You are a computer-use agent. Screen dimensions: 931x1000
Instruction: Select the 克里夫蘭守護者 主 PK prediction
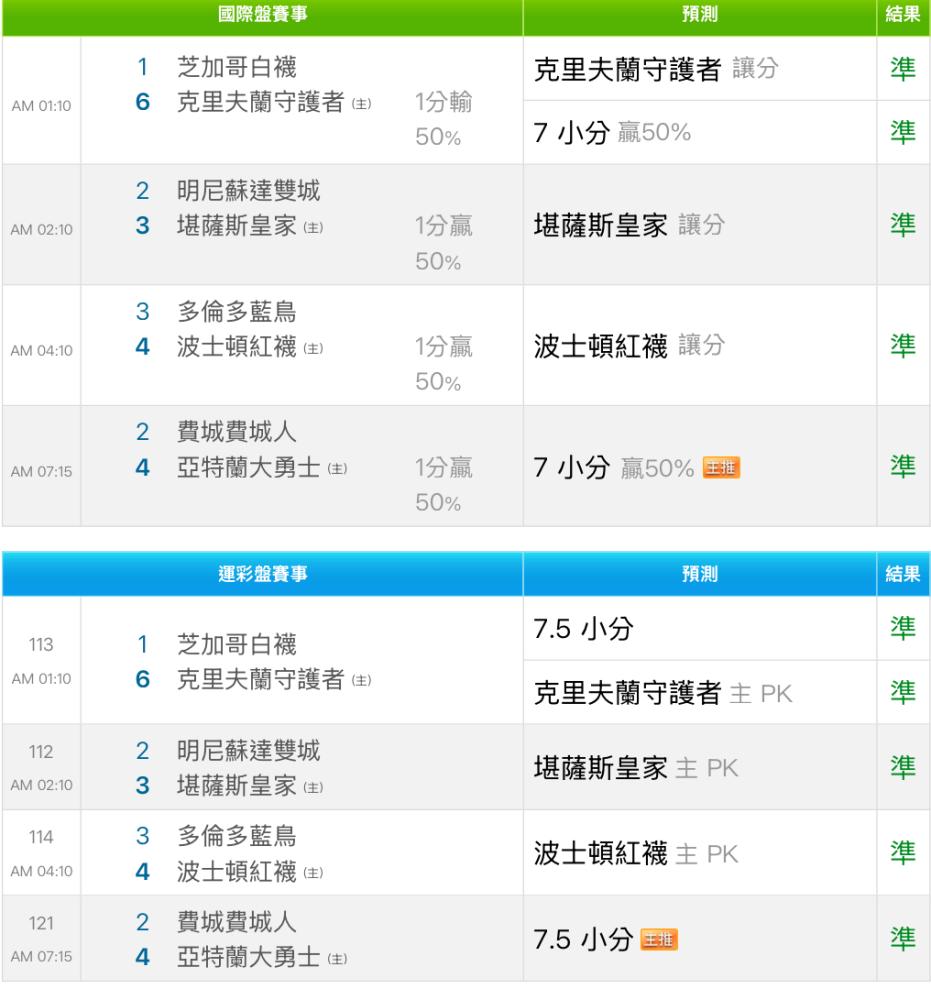(x=663, y=693)
